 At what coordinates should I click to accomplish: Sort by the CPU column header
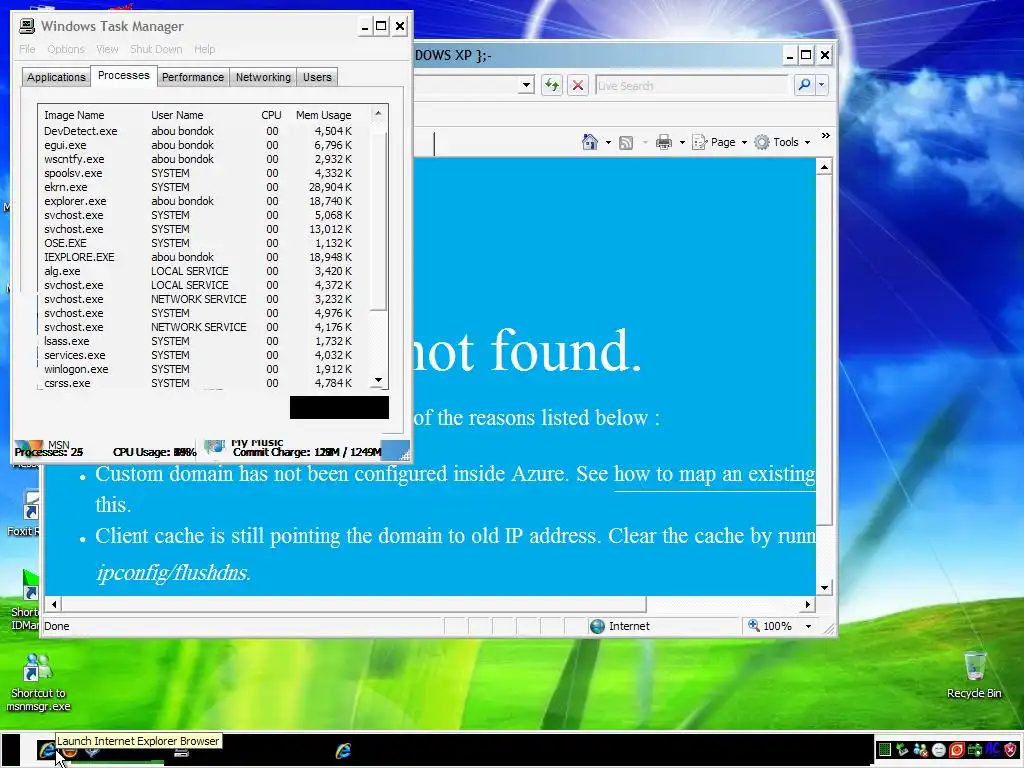coord(272,115)
